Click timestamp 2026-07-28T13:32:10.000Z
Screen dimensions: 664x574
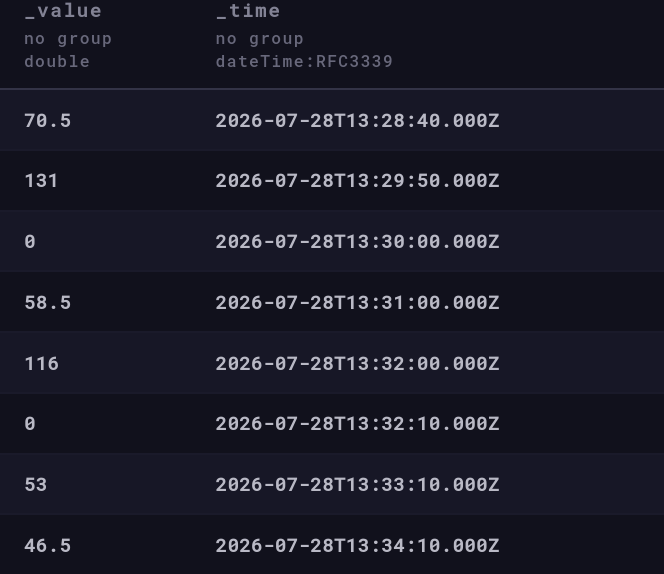357,424
